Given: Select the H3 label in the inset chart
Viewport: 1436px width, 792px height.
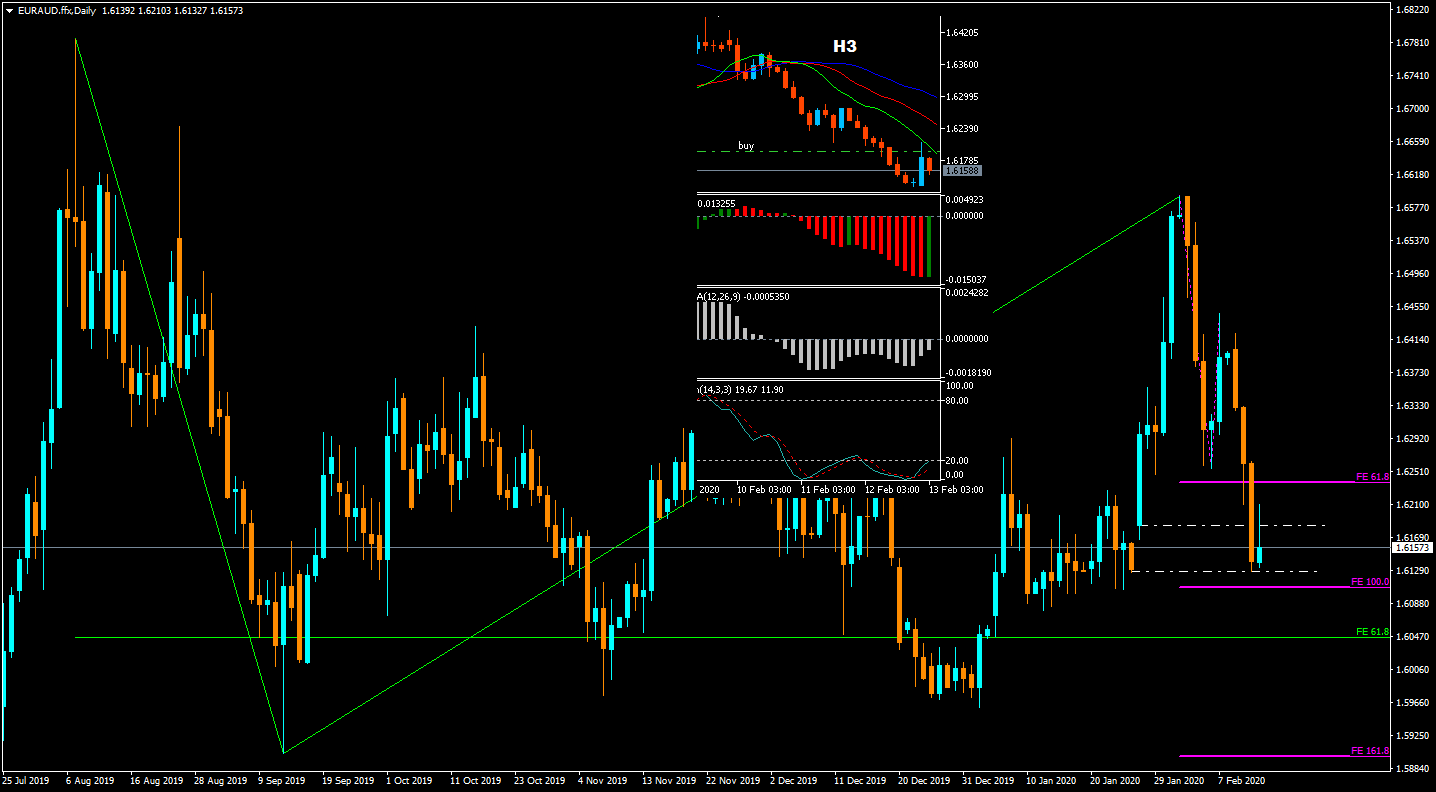Looking at the screenshot, I should [845, 46].
